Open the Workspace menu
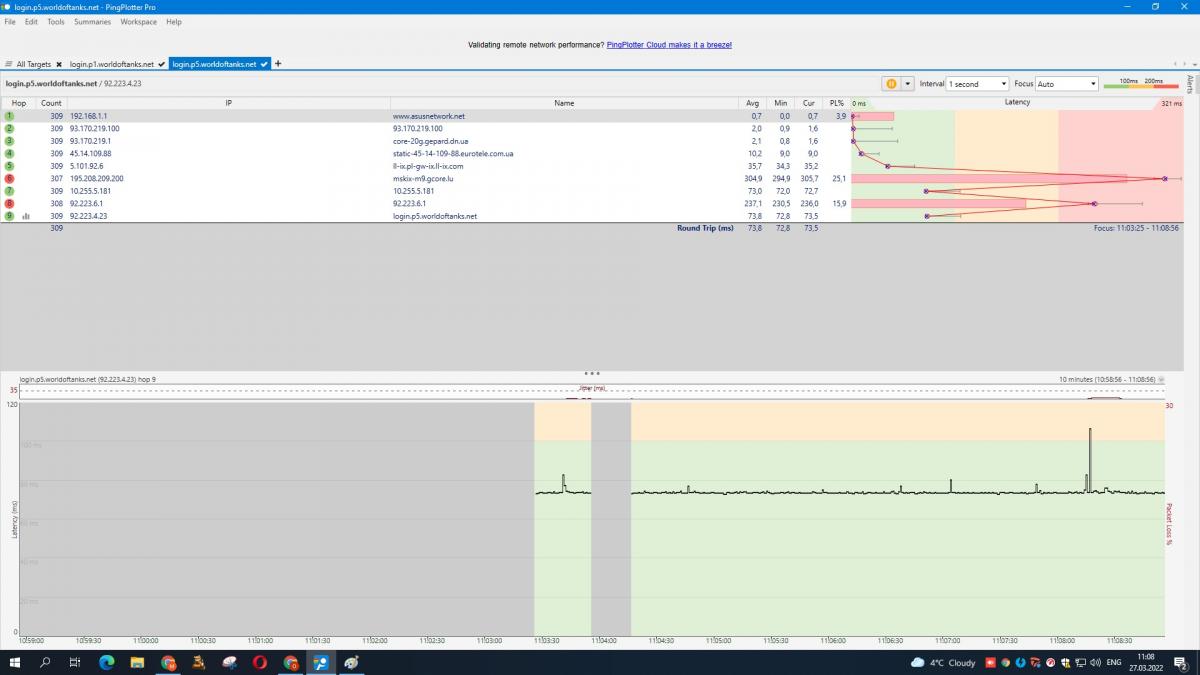The width and height of the screenshot is (1200, 675). coord(138,21)
